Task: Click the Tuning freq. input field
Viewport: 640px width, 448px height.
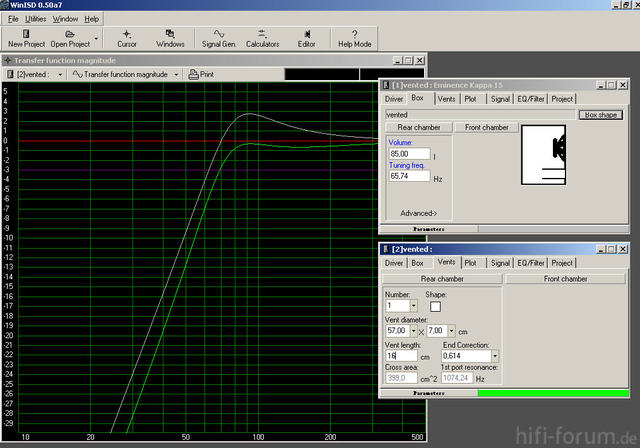Action: (409, 176)
